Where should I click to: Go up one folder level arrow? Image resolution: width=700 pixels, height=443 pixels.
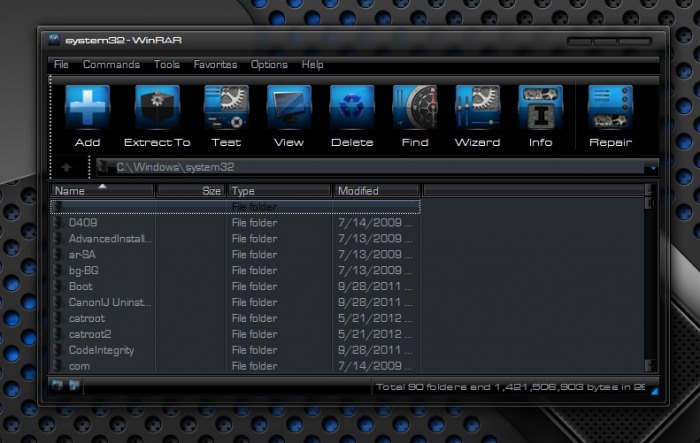coord(67,167)
